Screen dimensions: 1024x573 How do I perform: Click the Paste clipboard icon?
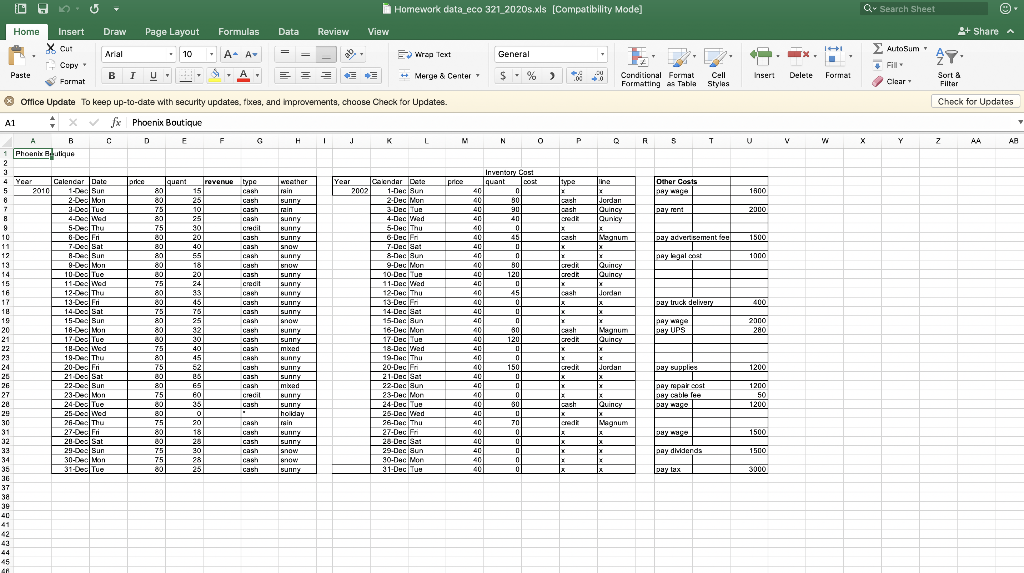[18, 57]
